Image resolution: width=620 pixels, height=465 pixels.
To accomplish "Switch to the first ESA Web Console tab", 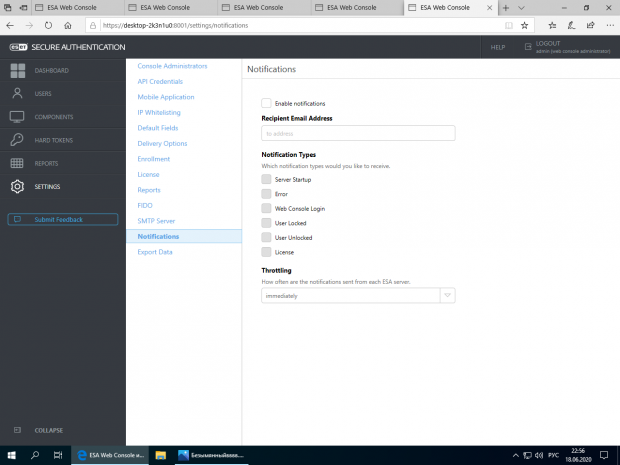I will [77, 8].
